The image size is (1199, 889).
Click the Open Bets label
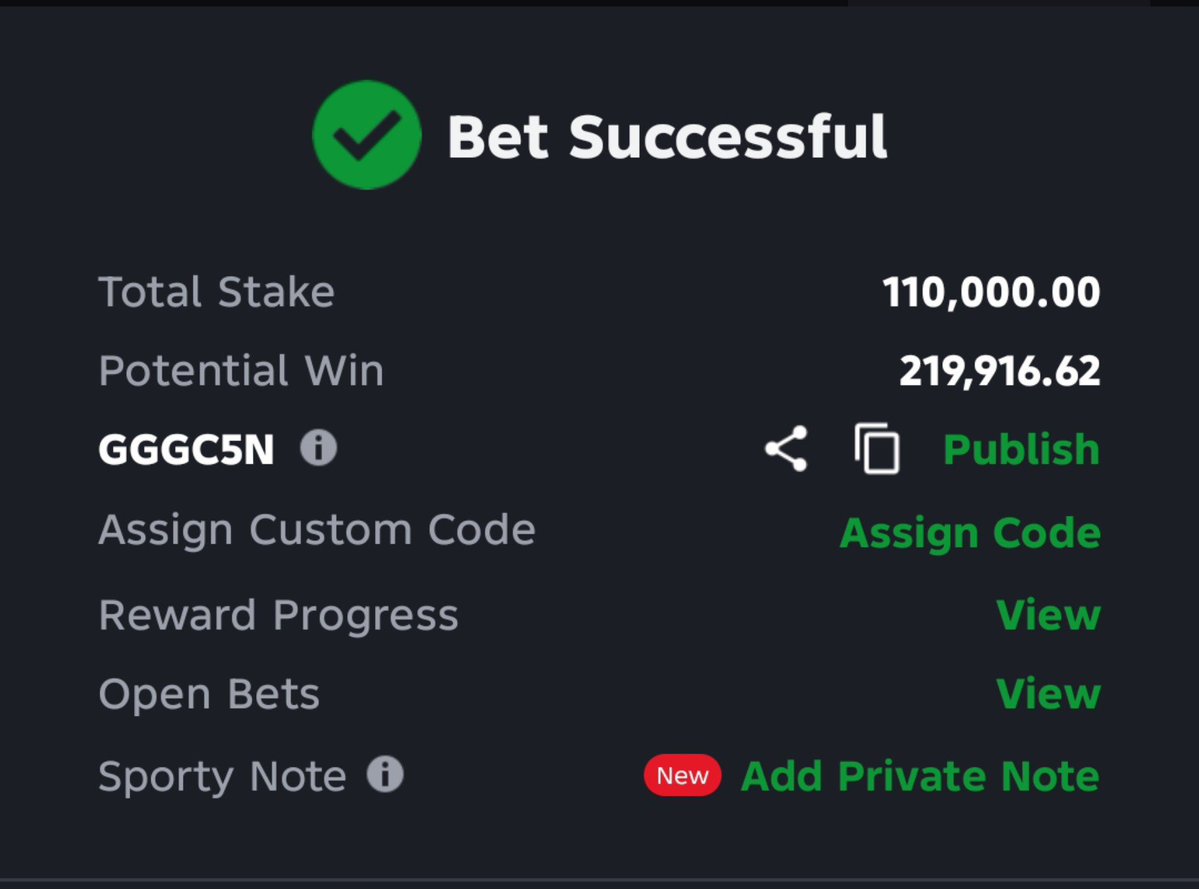209,694
